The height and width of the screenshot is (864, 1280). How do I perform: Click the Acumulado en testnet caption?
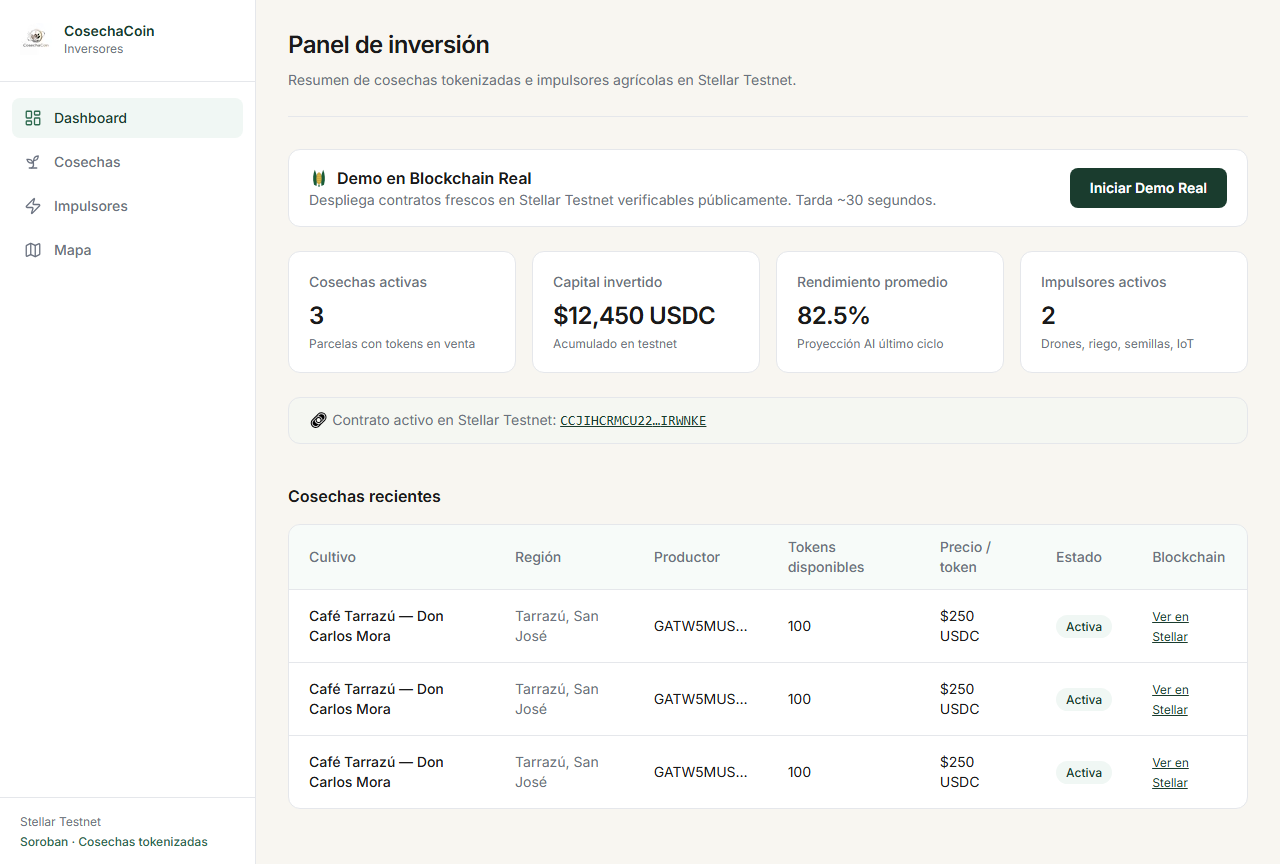click(615, 344)
